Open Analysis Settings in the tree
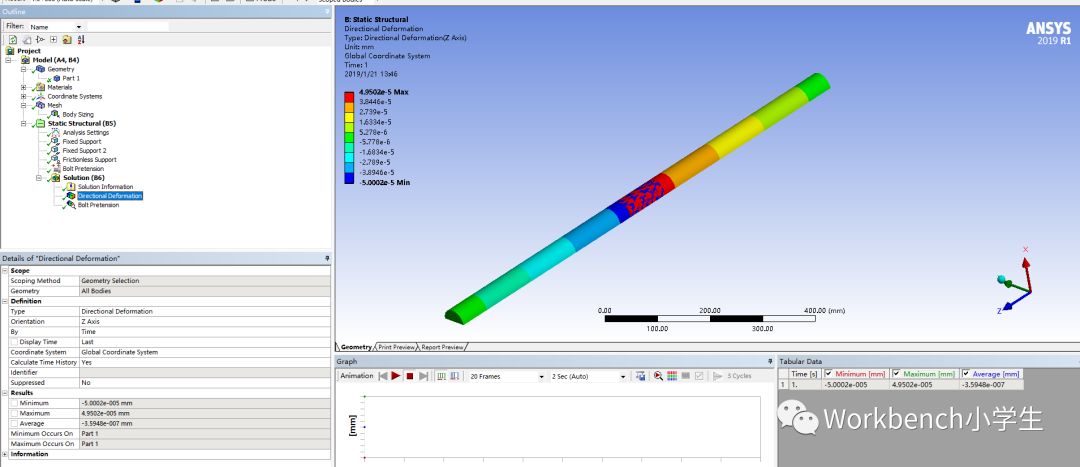Image resolution: width=1080 pixels, height=467 pixels. (x=85, y=132)
